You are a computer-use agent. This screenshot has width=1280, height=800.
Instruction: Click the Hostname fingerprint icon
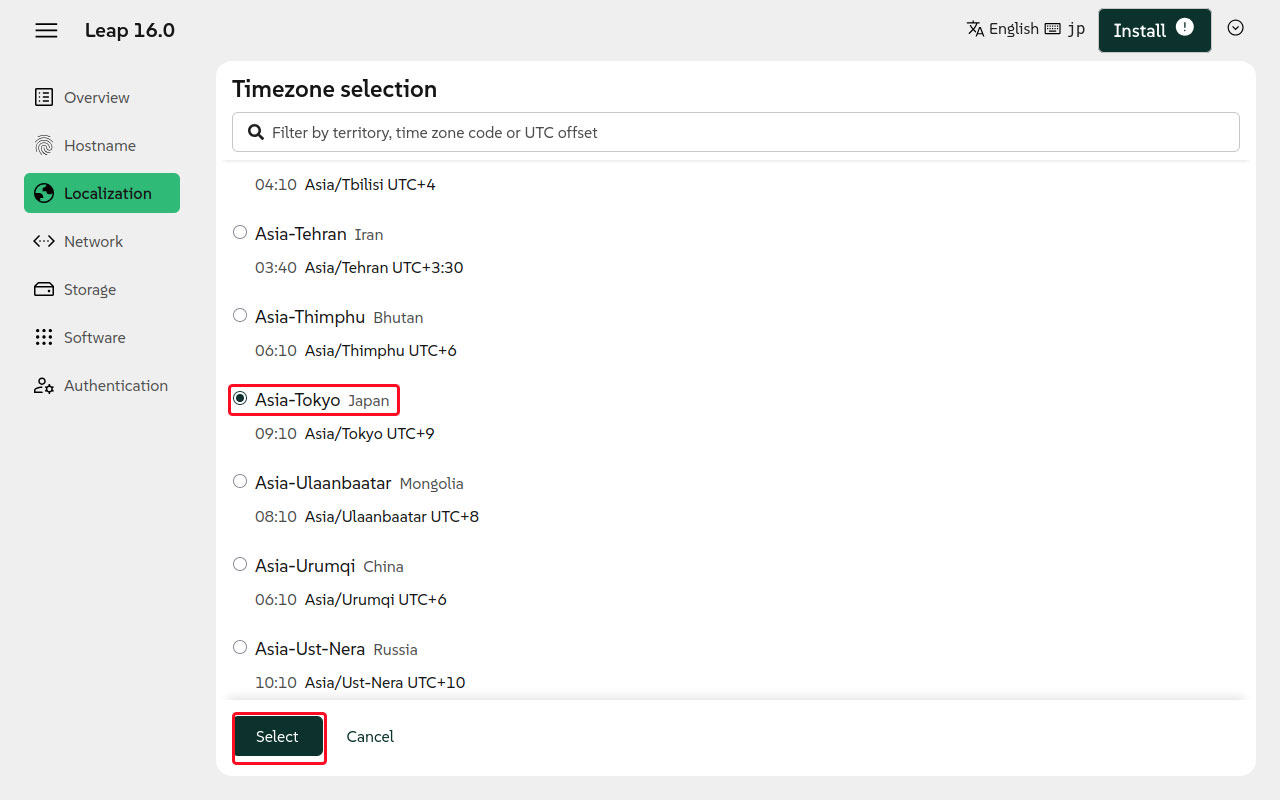(44, 145)
